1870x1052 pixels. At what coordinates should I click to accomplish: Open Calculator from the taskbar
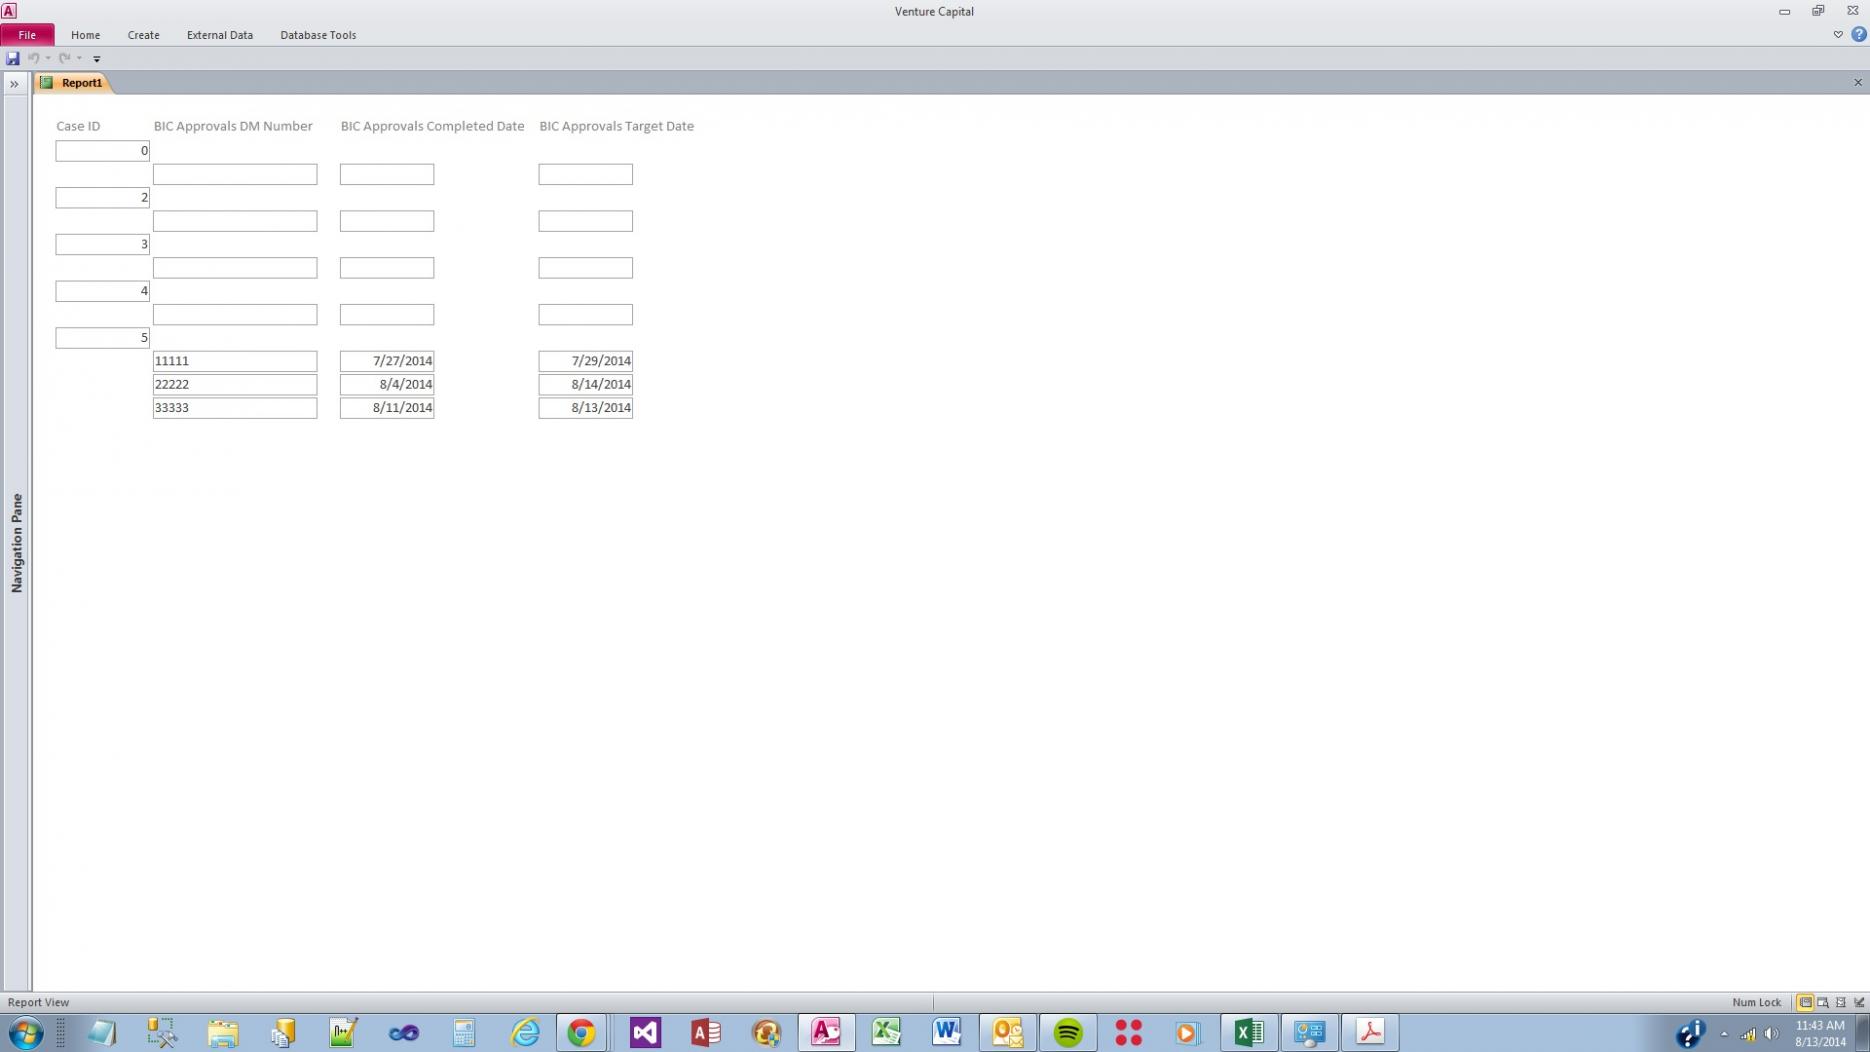click(x=464, y=1032)
